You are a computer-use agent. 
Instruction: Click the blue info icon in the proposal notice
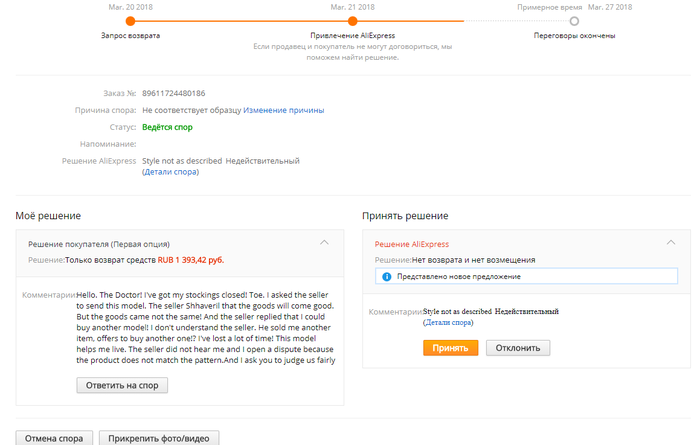pos(386,276)
